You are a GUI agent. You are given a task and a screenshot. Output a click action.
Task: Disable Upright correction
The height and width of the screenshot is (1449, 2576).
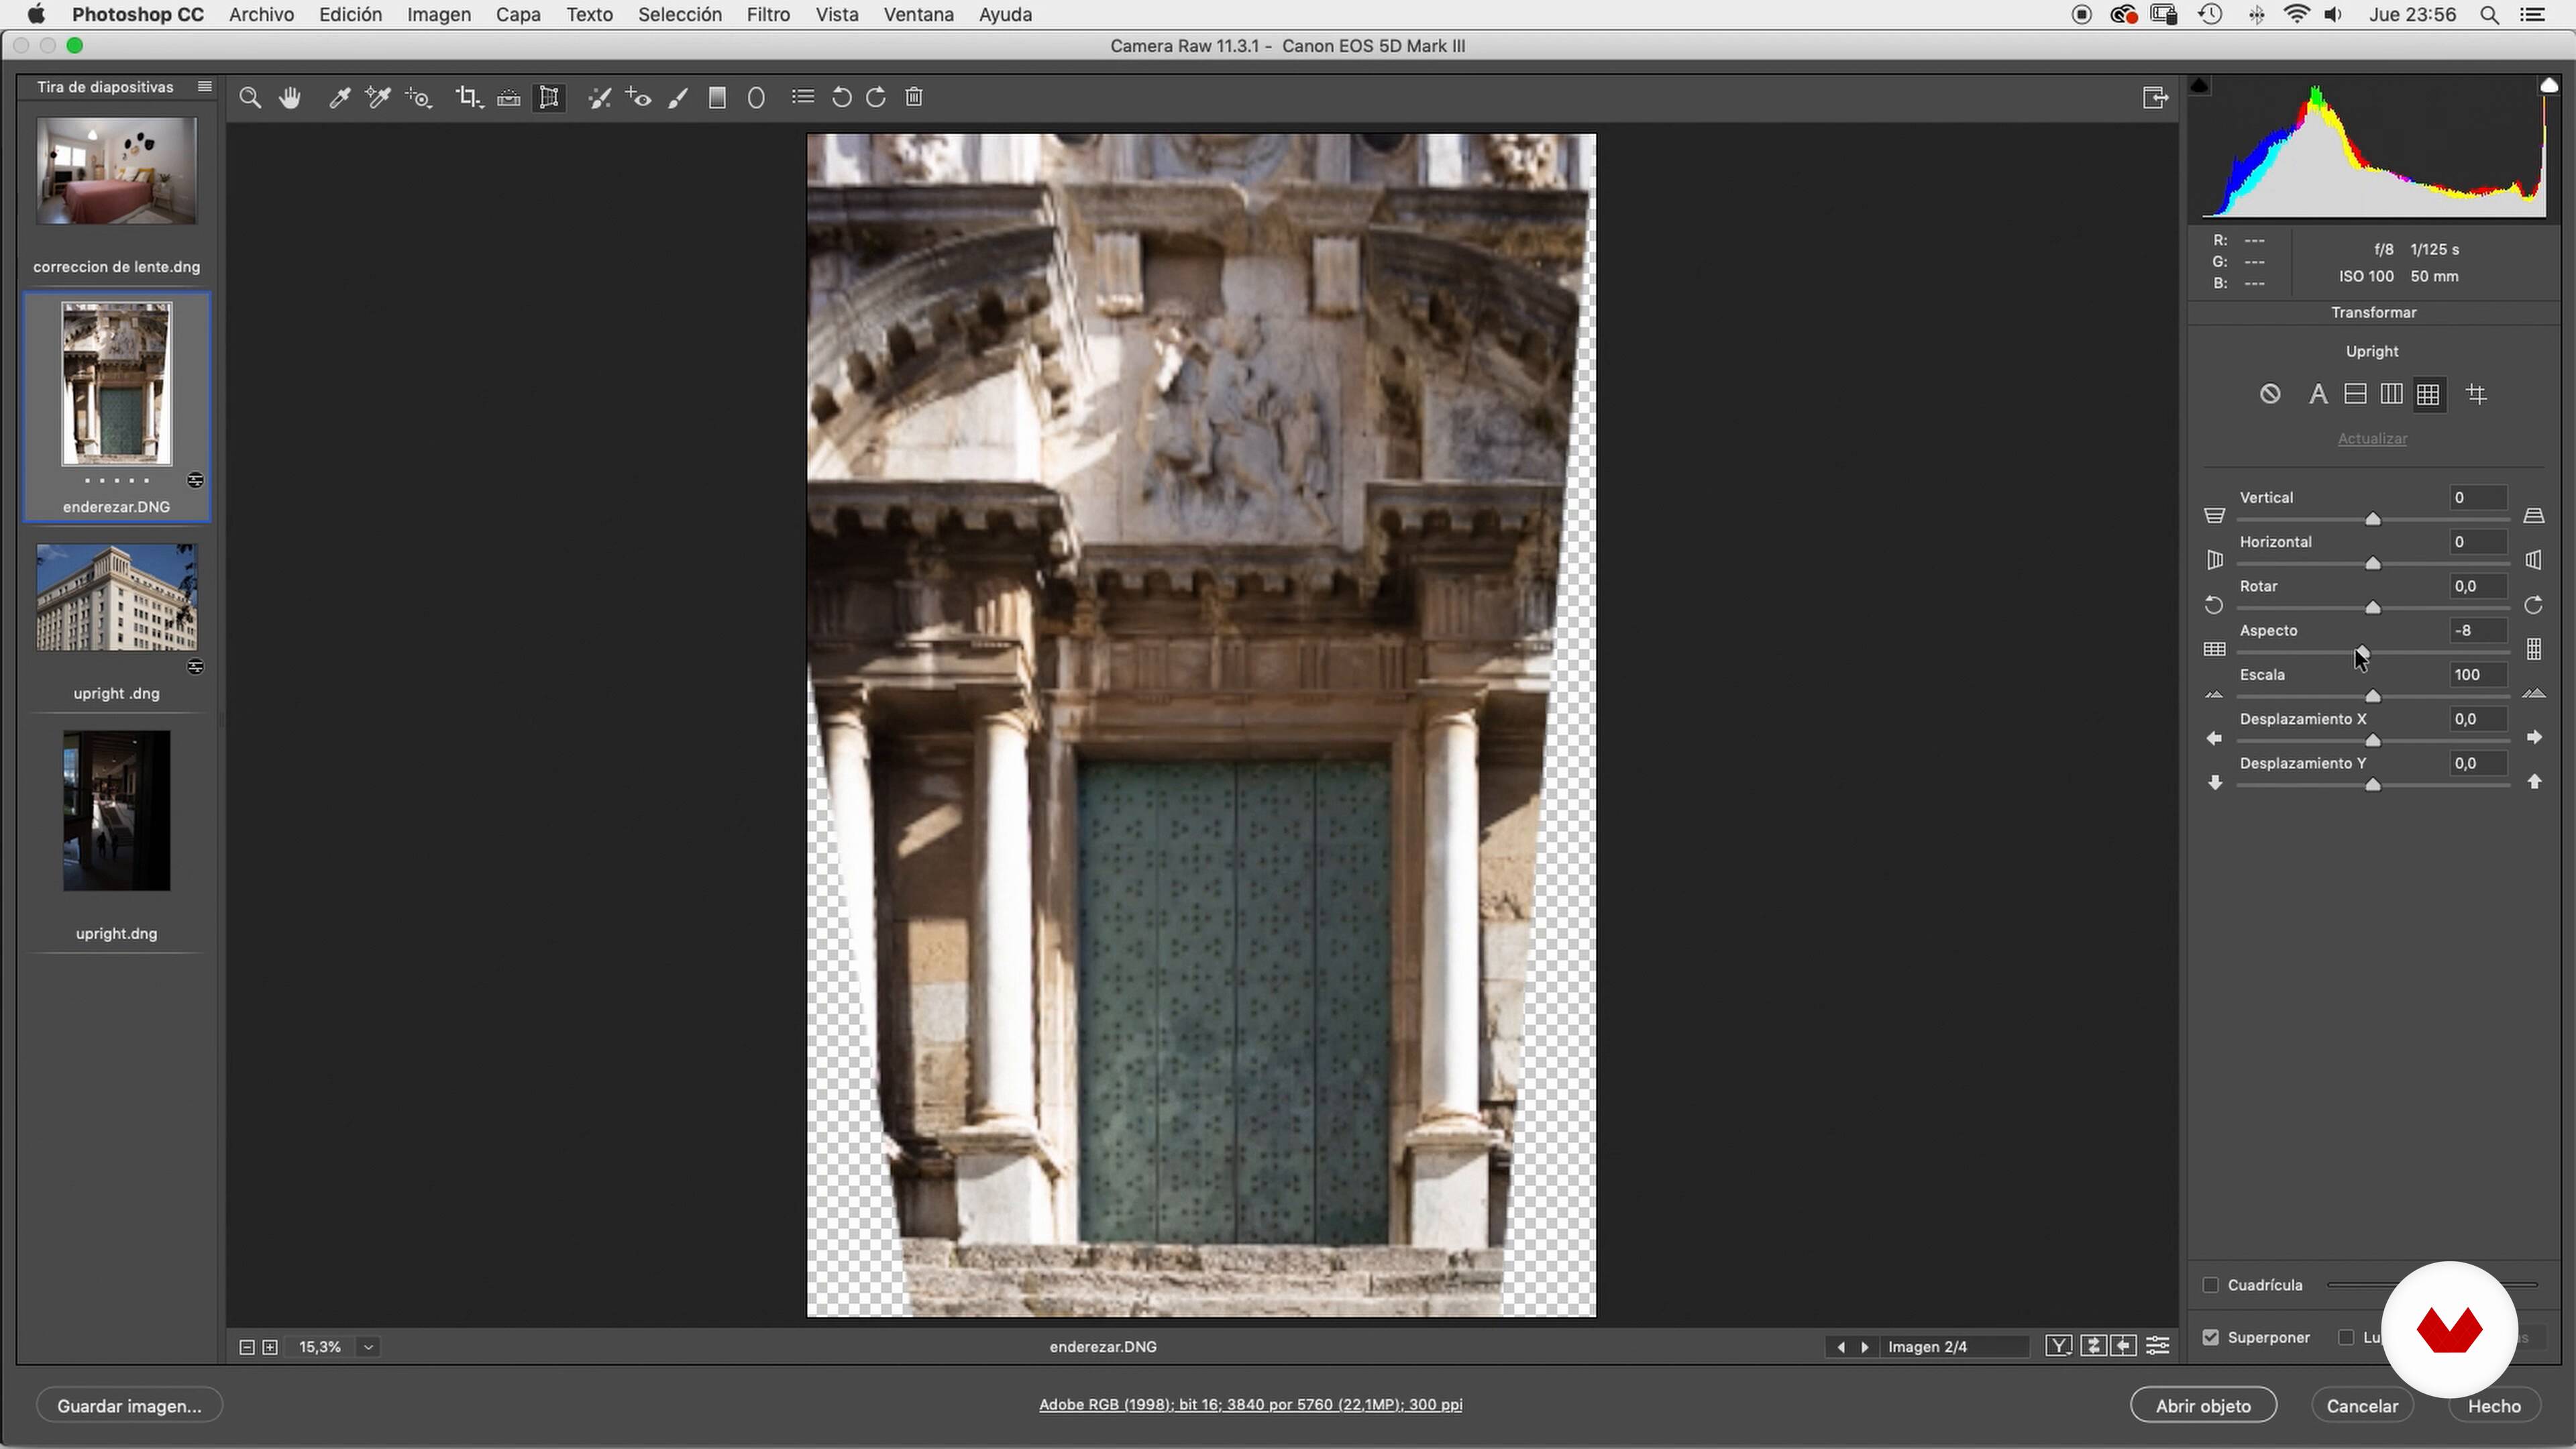click(2270, 394)
